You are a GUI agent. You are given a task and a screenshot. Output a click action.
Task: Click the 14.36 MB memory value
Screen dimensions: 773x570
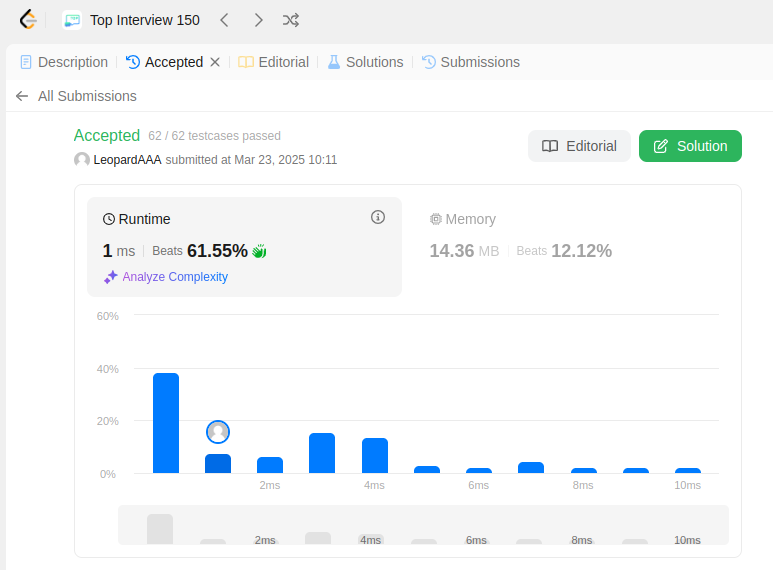464,250
